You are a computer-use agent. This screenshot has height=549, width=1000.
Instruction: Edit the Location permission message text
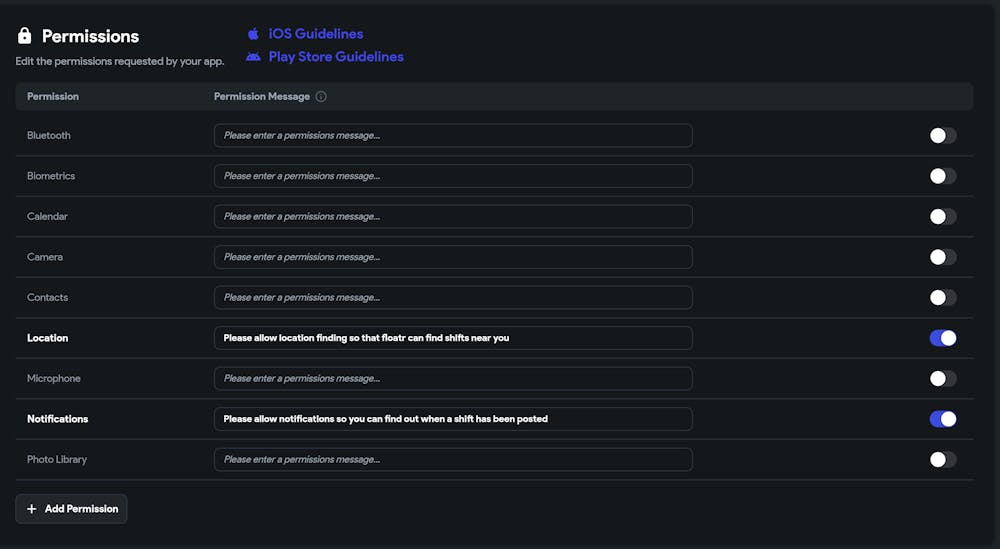453,338
